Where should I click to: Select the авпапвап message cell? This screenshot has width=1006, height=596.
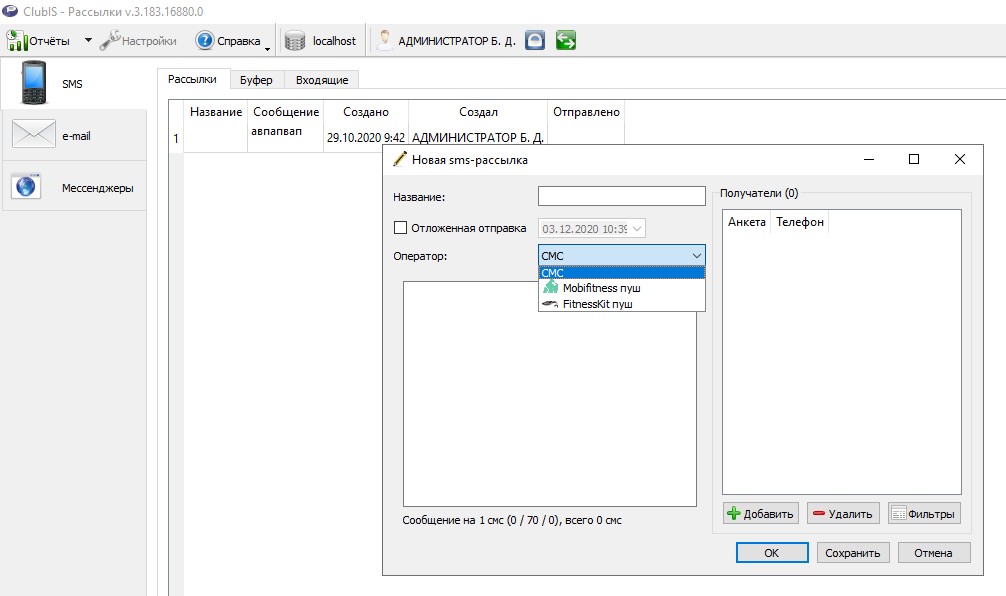[x=286, y=137]
